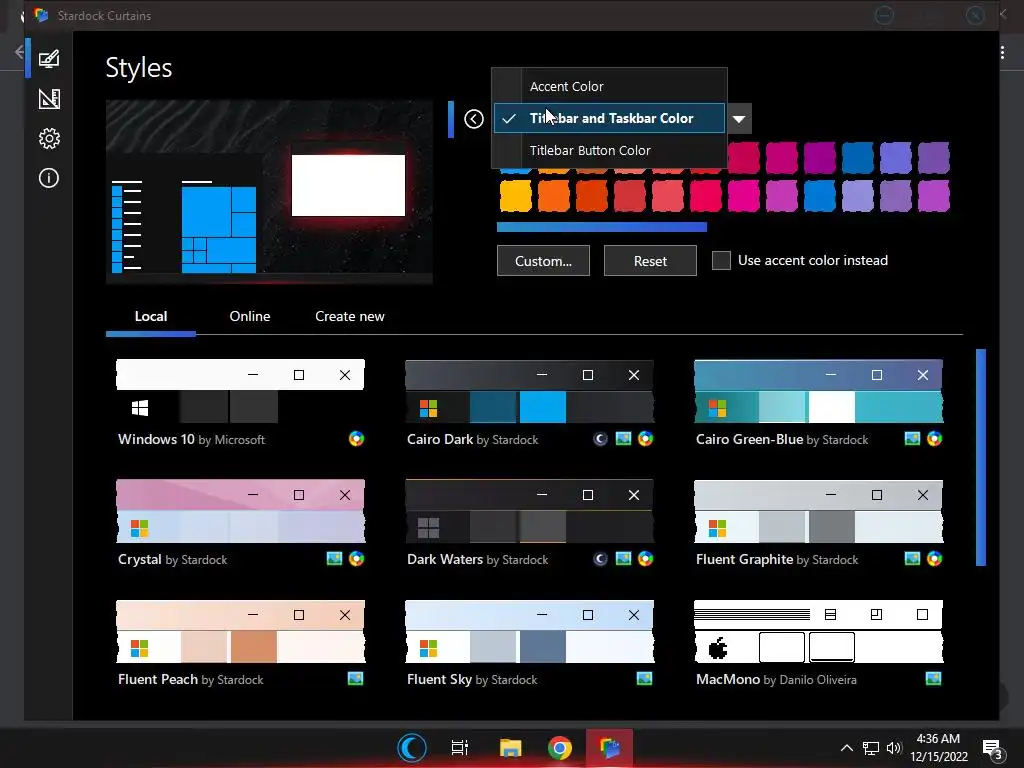Click the vertical styles list scrollbar

(981, 457)
